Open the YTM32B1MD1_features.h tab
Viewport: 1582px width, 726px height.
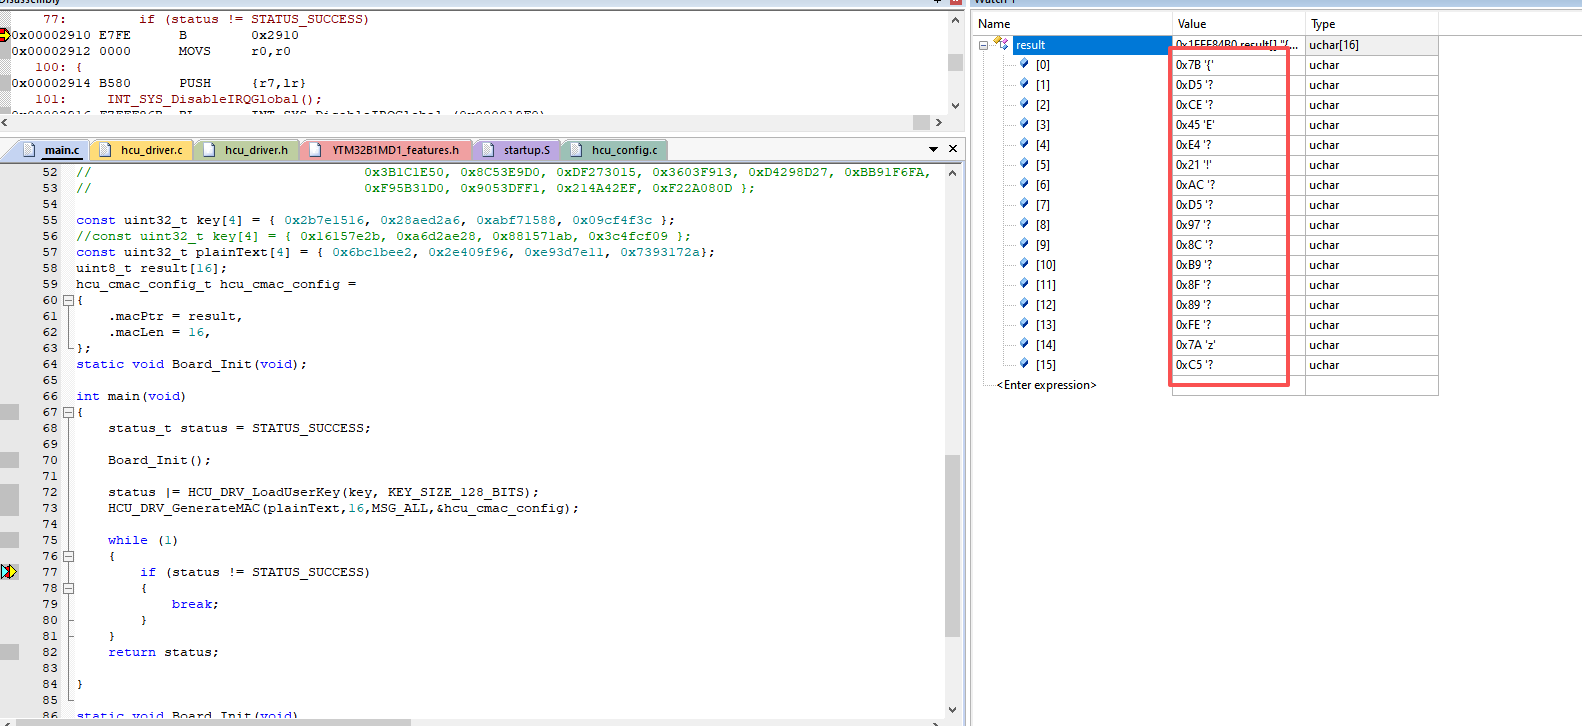pyautogui.click(x=395, y=150)
